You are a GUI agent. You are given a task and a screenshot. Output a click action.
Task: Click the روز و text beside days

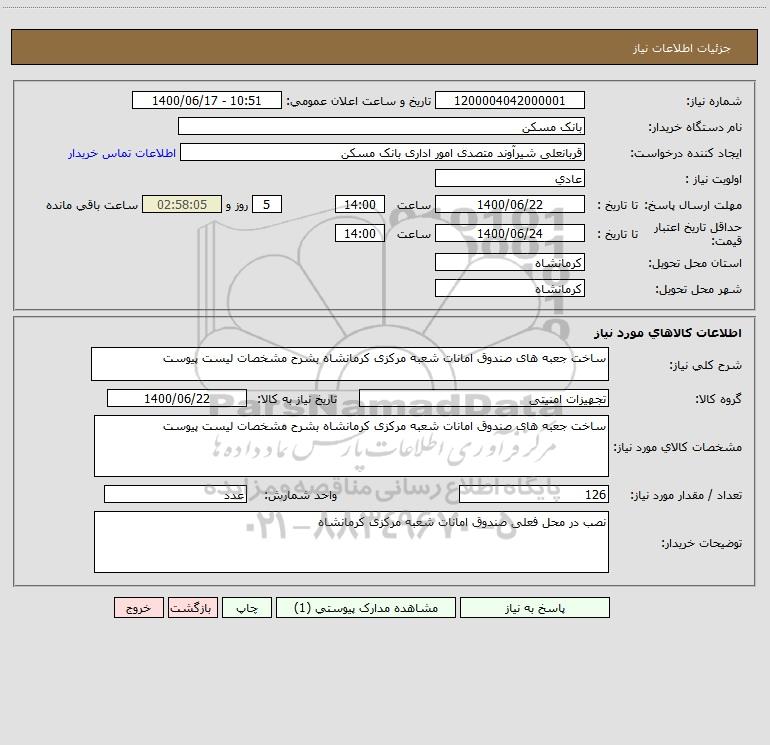pyautogui.click(x=237, y=205)
